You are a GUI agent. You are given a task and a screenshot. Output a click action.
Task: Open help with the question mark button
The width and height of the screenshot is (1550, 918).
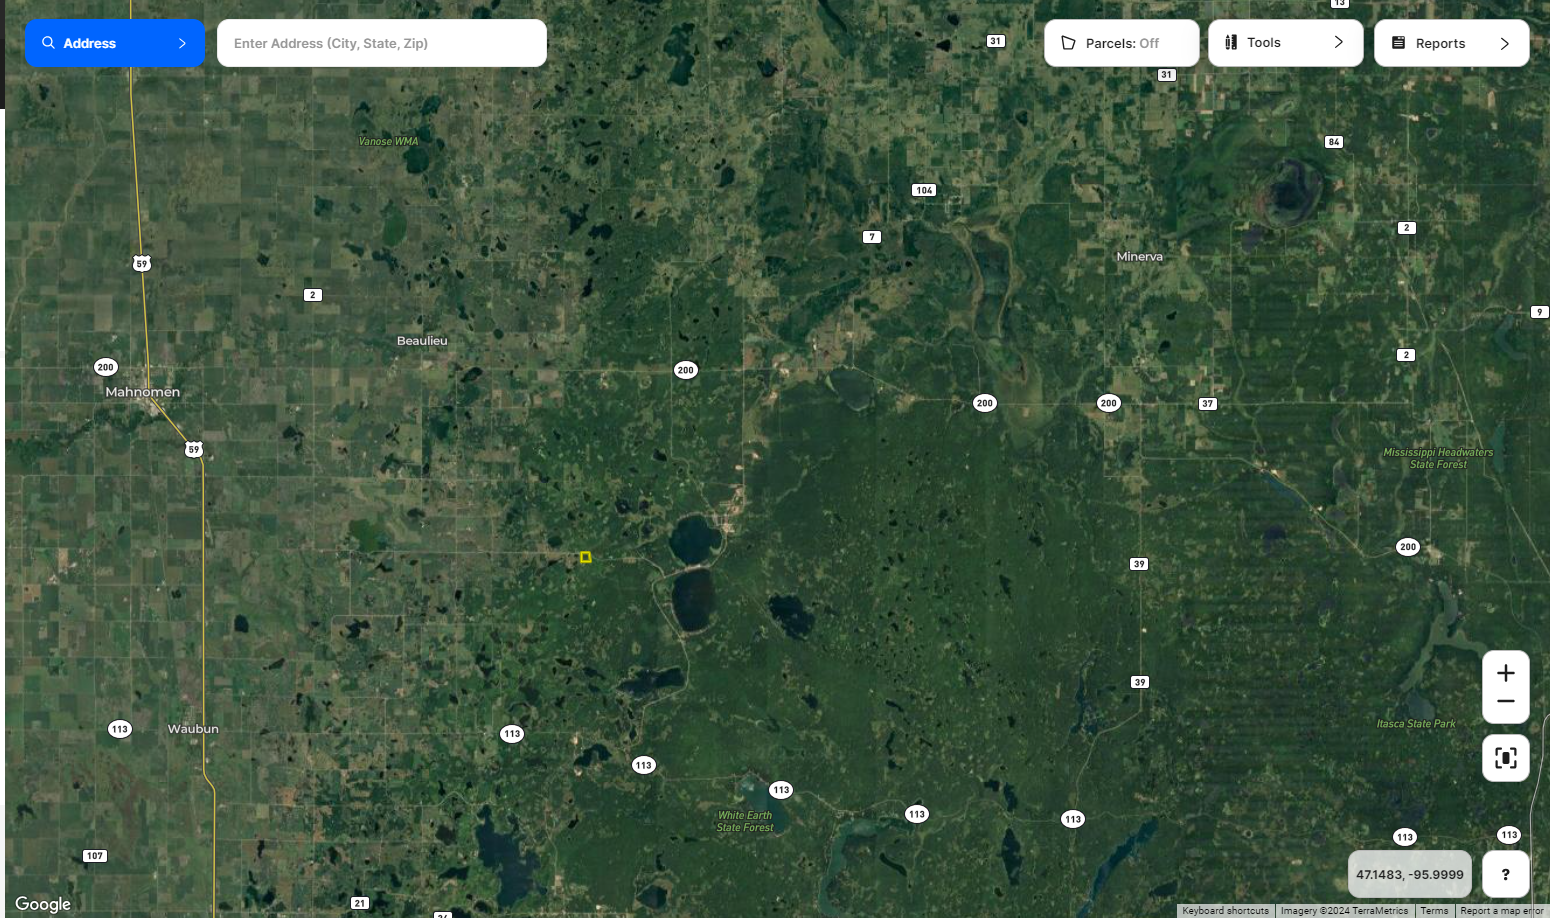[x=1506, y=874]
